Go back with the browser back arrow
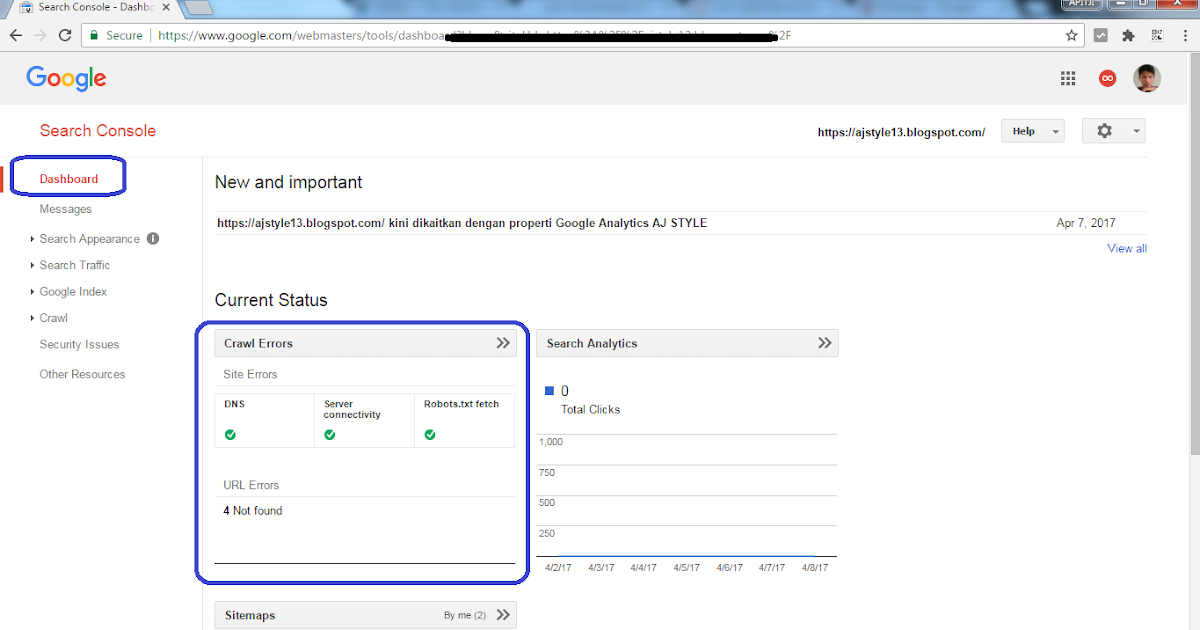Viewport: 1200px width, 630px height. (16, 35)
